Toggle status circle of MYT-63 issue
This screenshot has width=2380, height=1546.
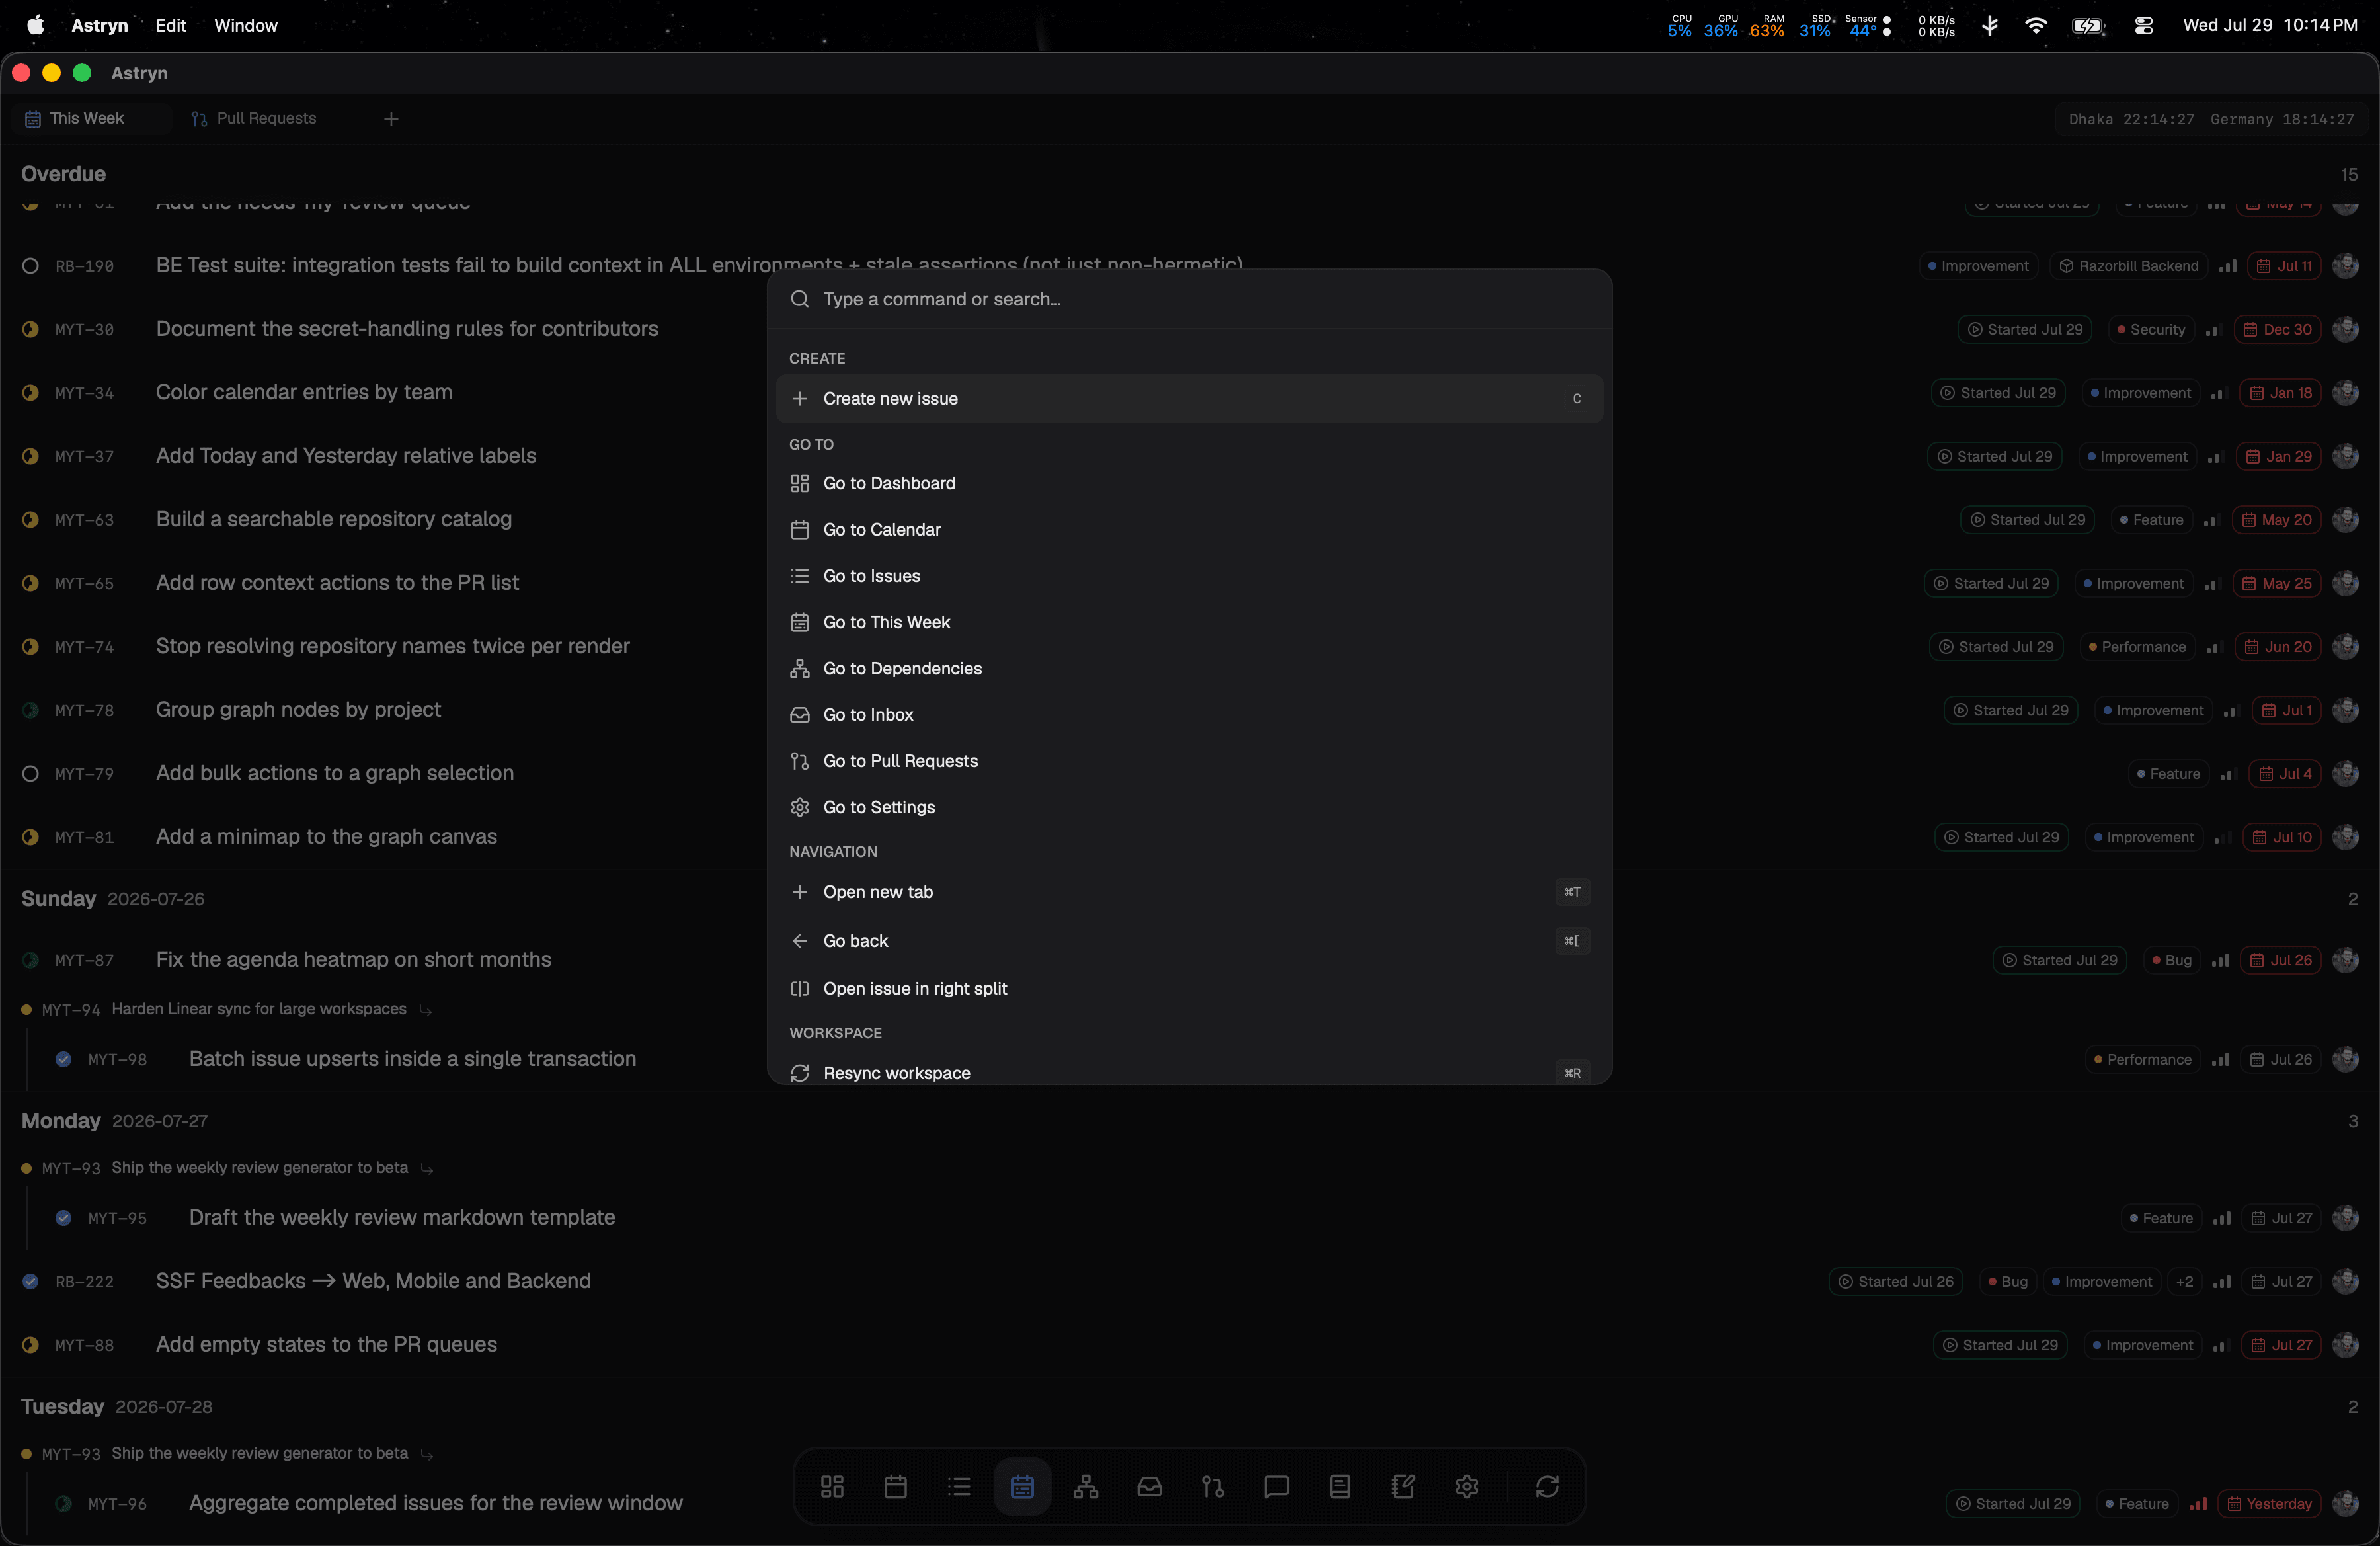[31, 520]
